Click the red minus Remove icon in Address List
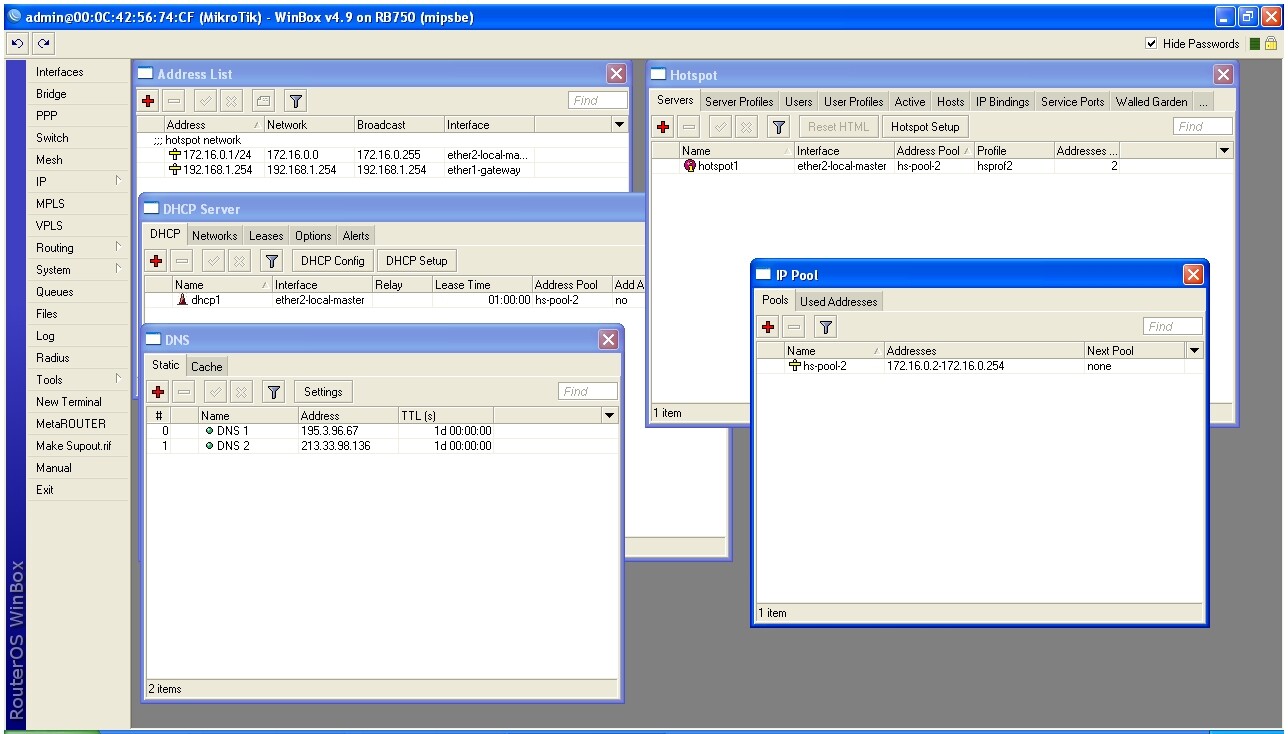The height and width of the screenshot is (734, 1288). pos(173,100)
